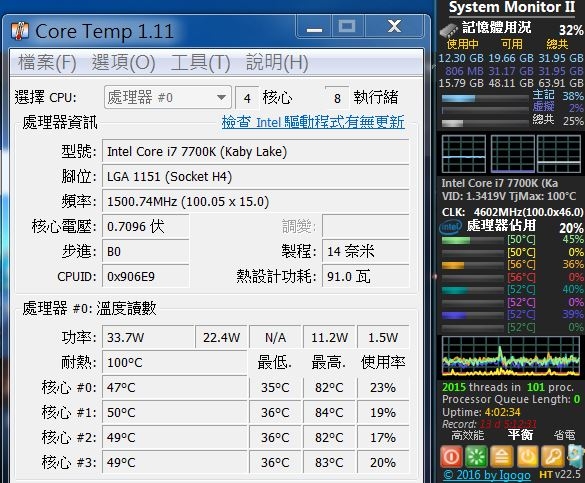Click the red shutdown icon
The width and height of the screenshot is (585, 483).
pyautogui.click(x=451, y=456)
